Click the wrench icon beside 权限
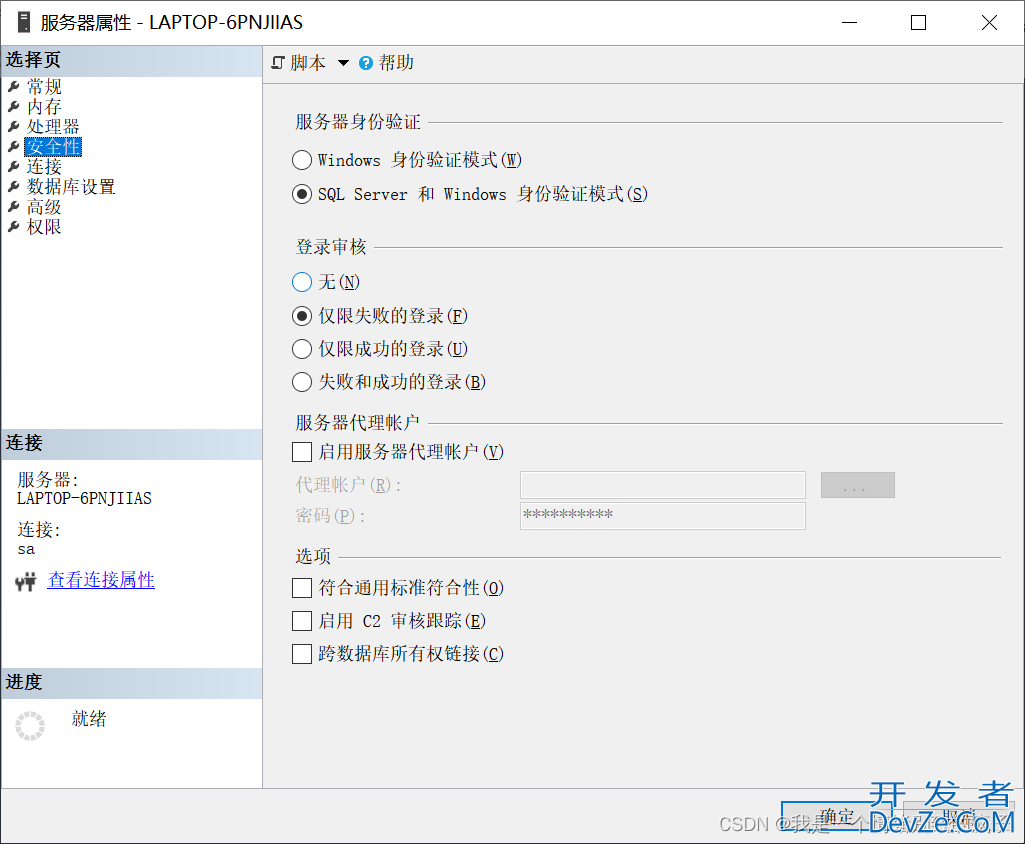The width and height of the screenshot is (1025, 844). click(14, 227)
